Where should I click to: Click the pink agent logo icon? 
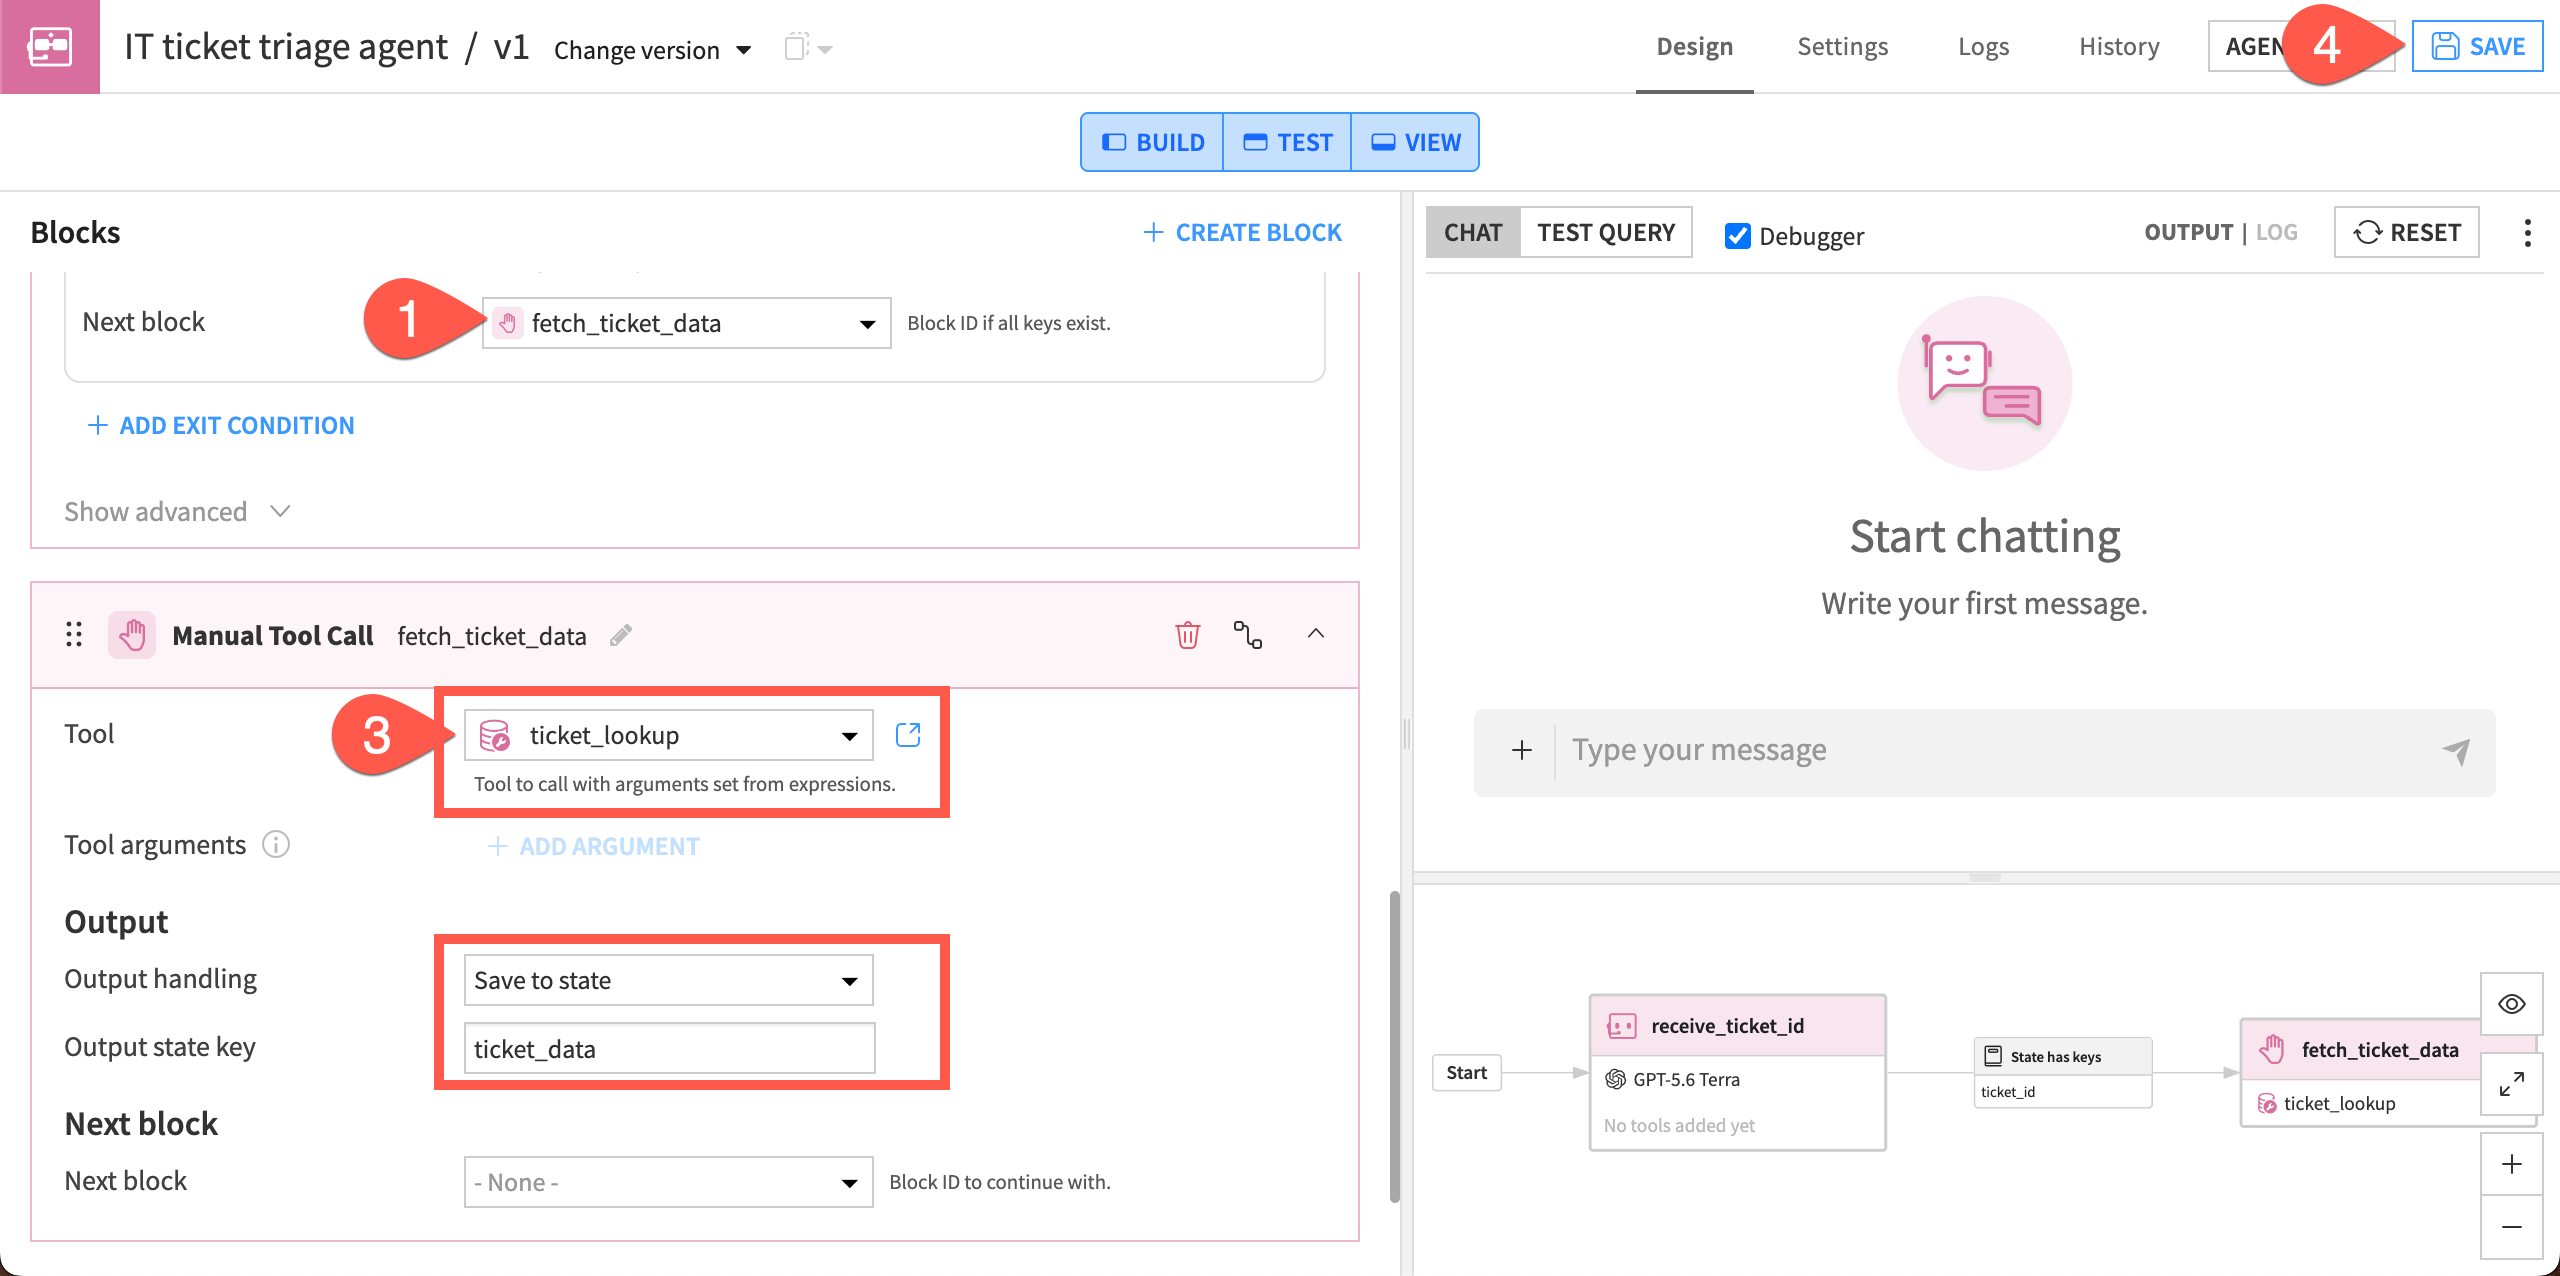(x=50, y=47)
